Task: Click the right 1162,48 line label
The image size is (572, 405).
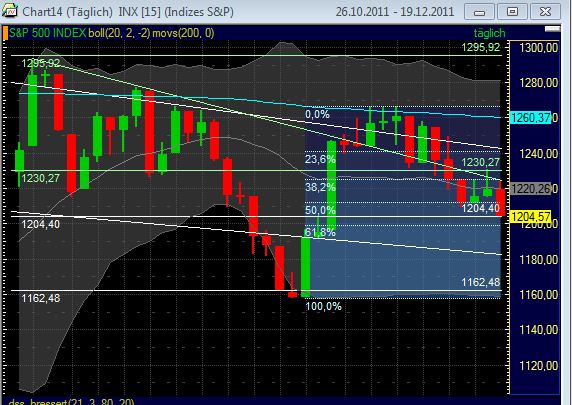Action: click(481, 282)
